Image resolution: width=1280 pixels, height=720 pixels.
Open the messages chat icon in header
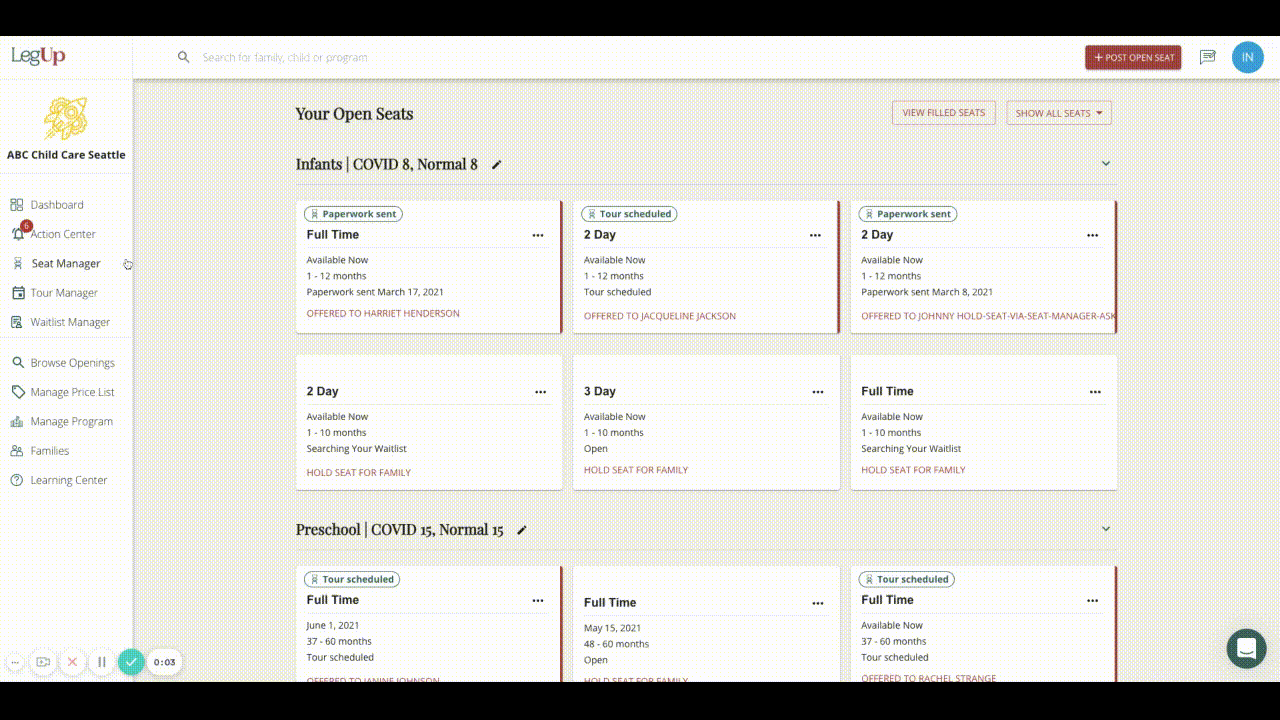(x=1208, y=57)
